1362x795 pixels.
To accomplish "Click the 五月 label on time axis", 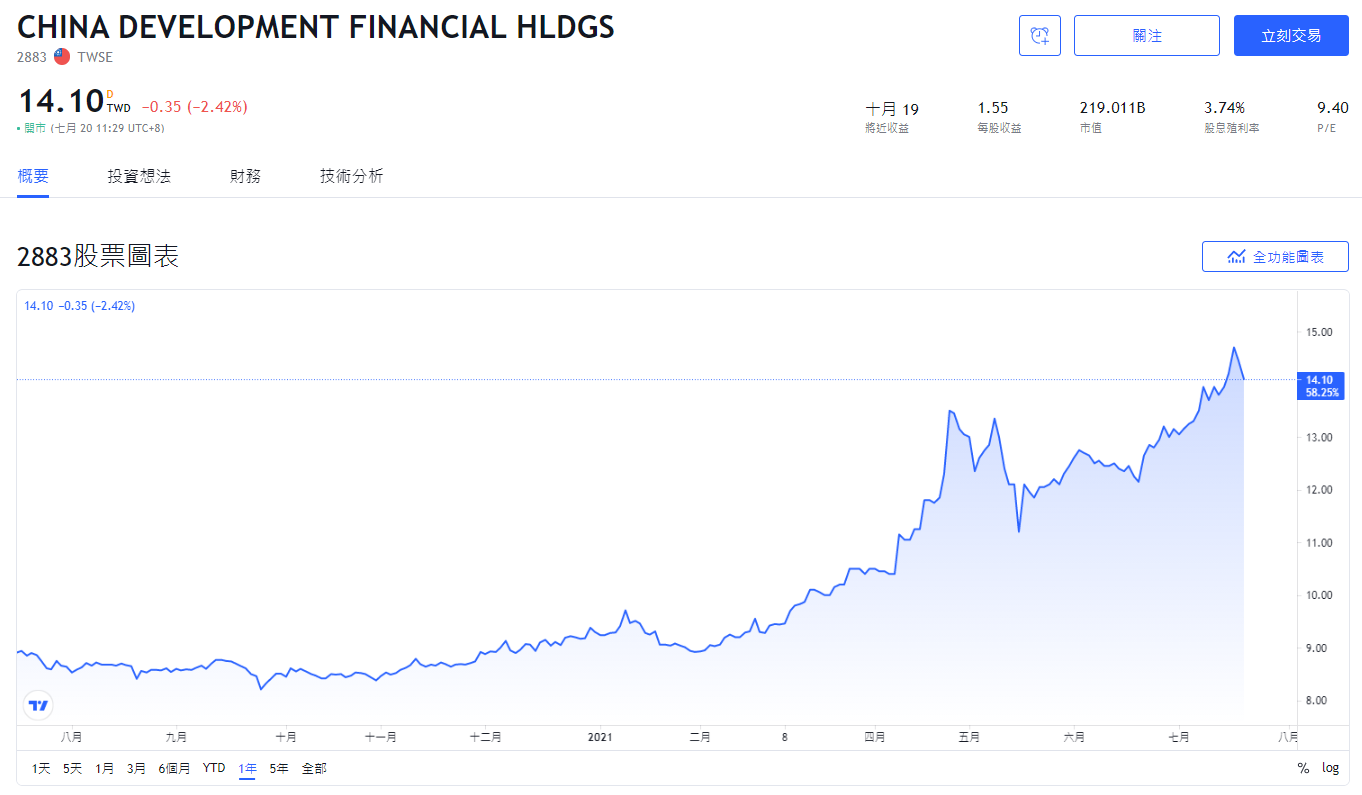I will [969, 737].
